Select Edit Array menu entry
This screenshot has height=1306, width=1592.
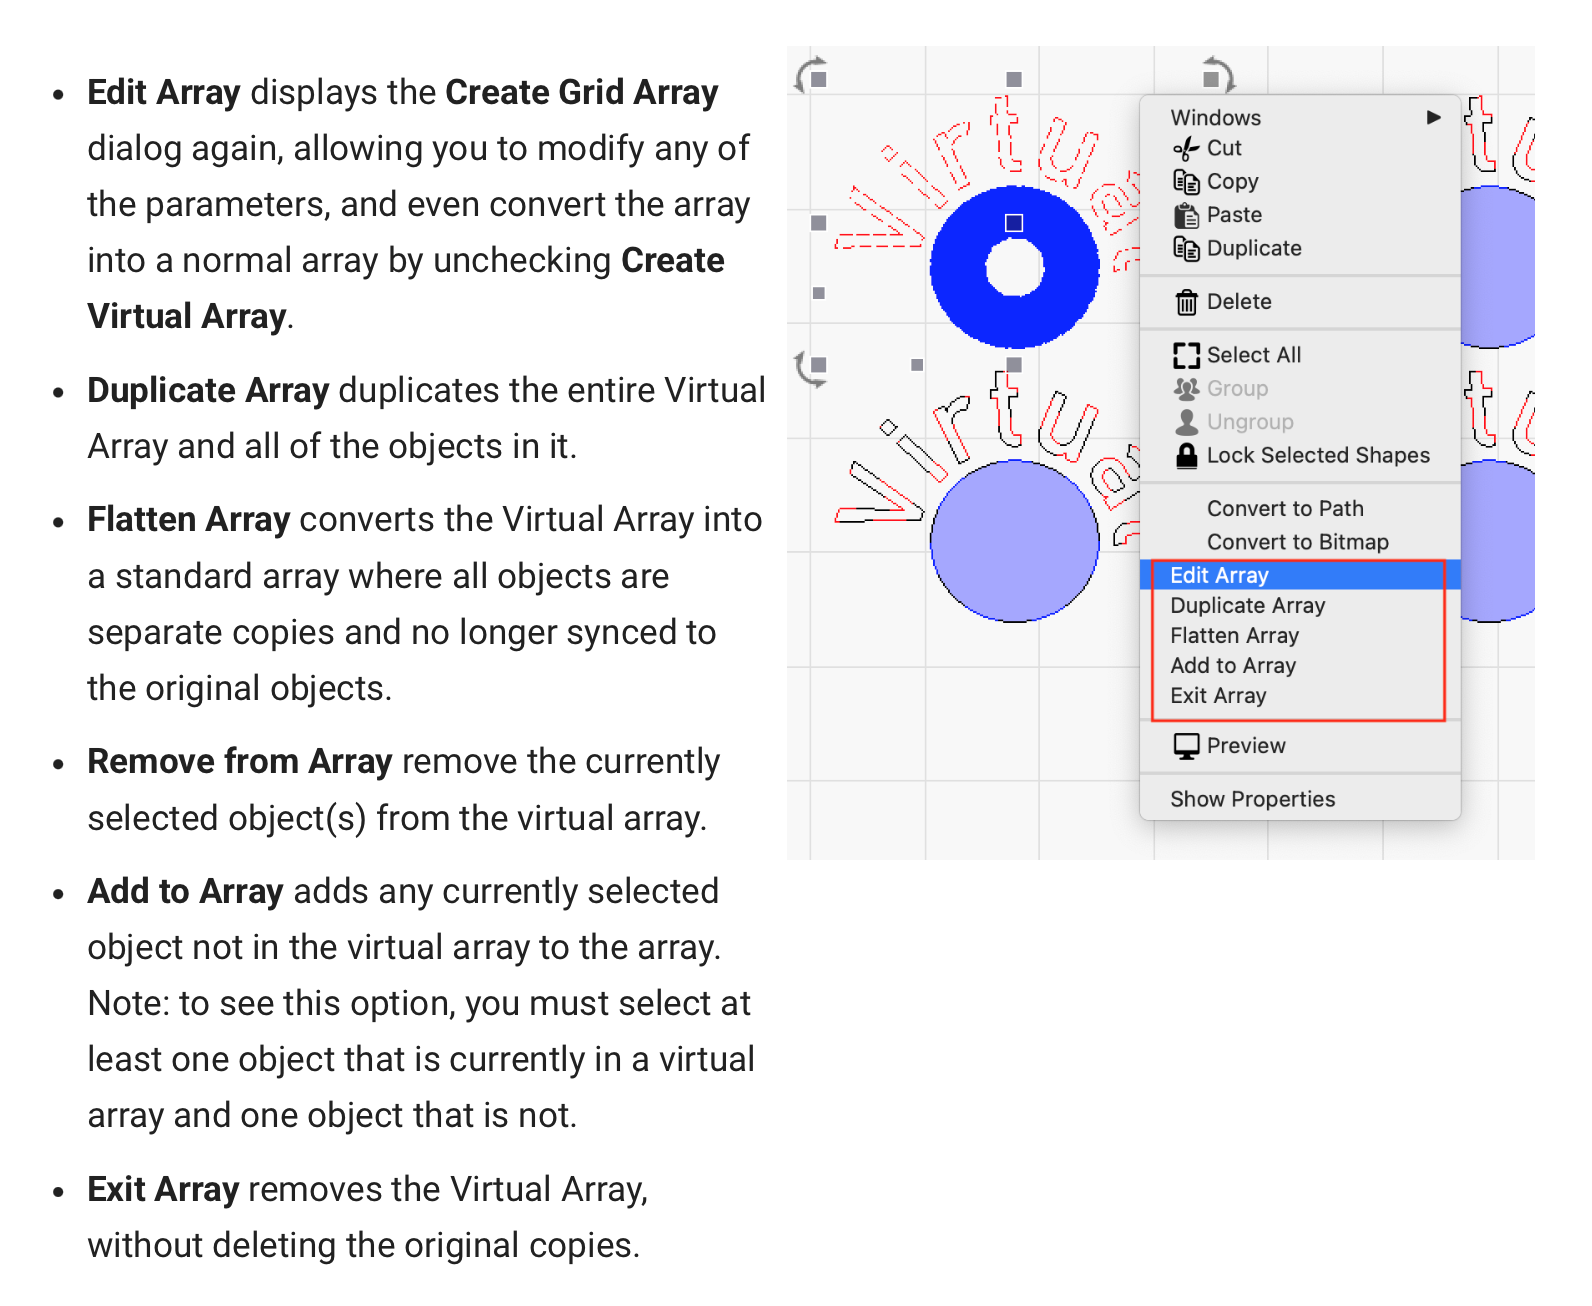(x=1300, y=575)
